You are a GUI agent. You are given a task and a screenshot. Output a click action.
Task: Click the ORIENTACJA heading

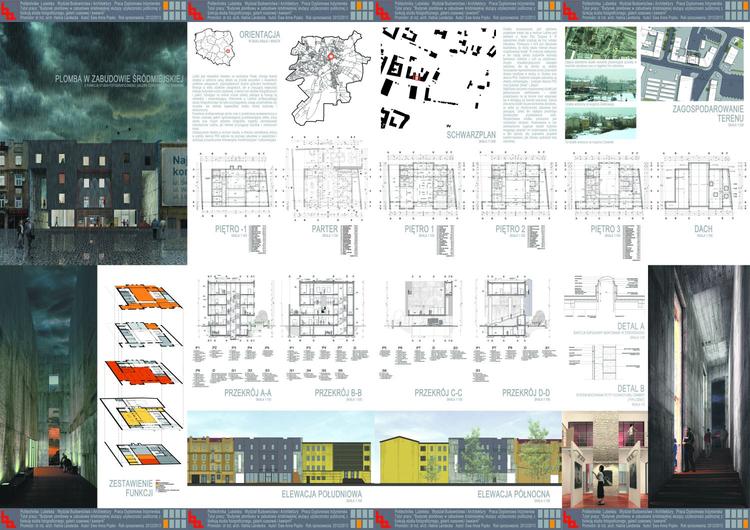(260, 35)
